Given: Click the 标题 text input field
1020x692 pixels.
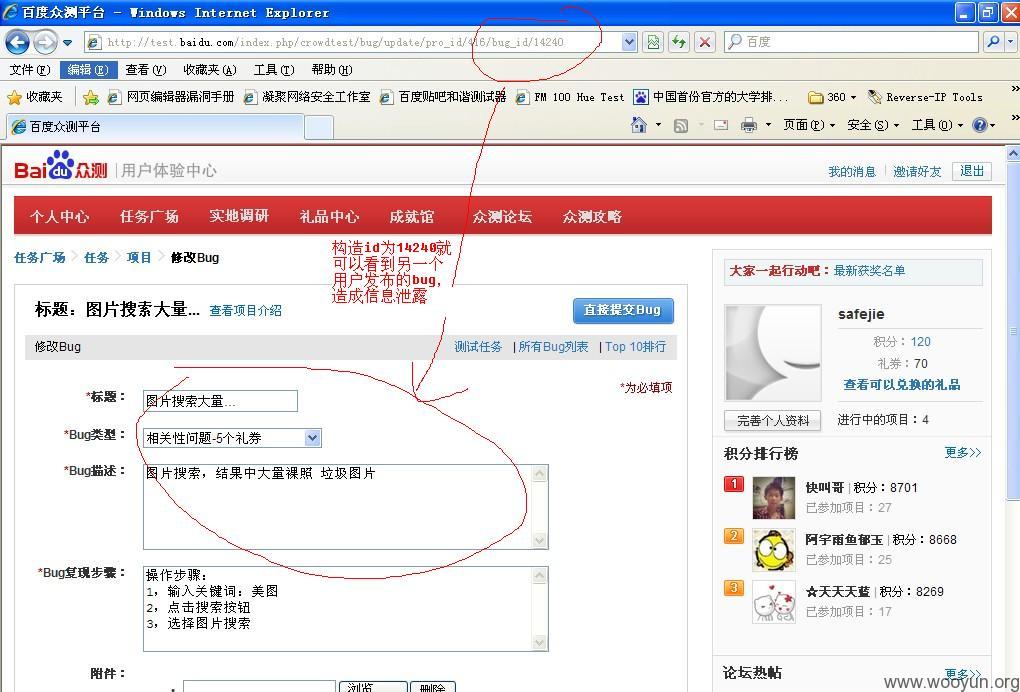Looking at the screenshot, I should (x=220, y=401).
